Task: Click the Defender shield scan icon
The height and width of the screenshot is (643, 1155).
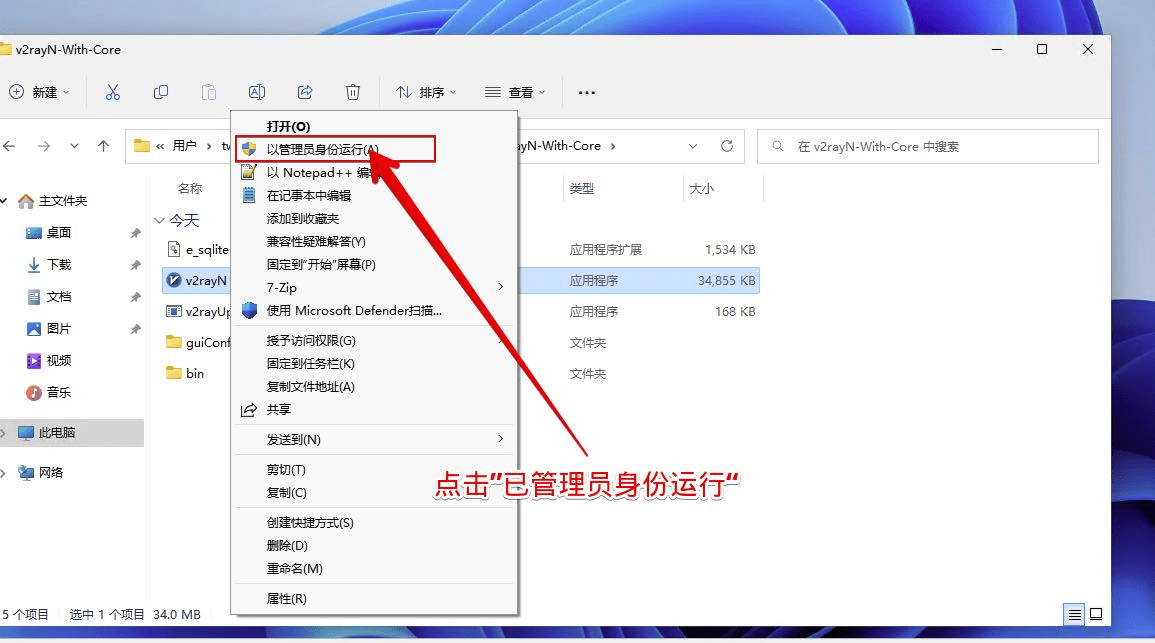Action: tap(250, 310)
